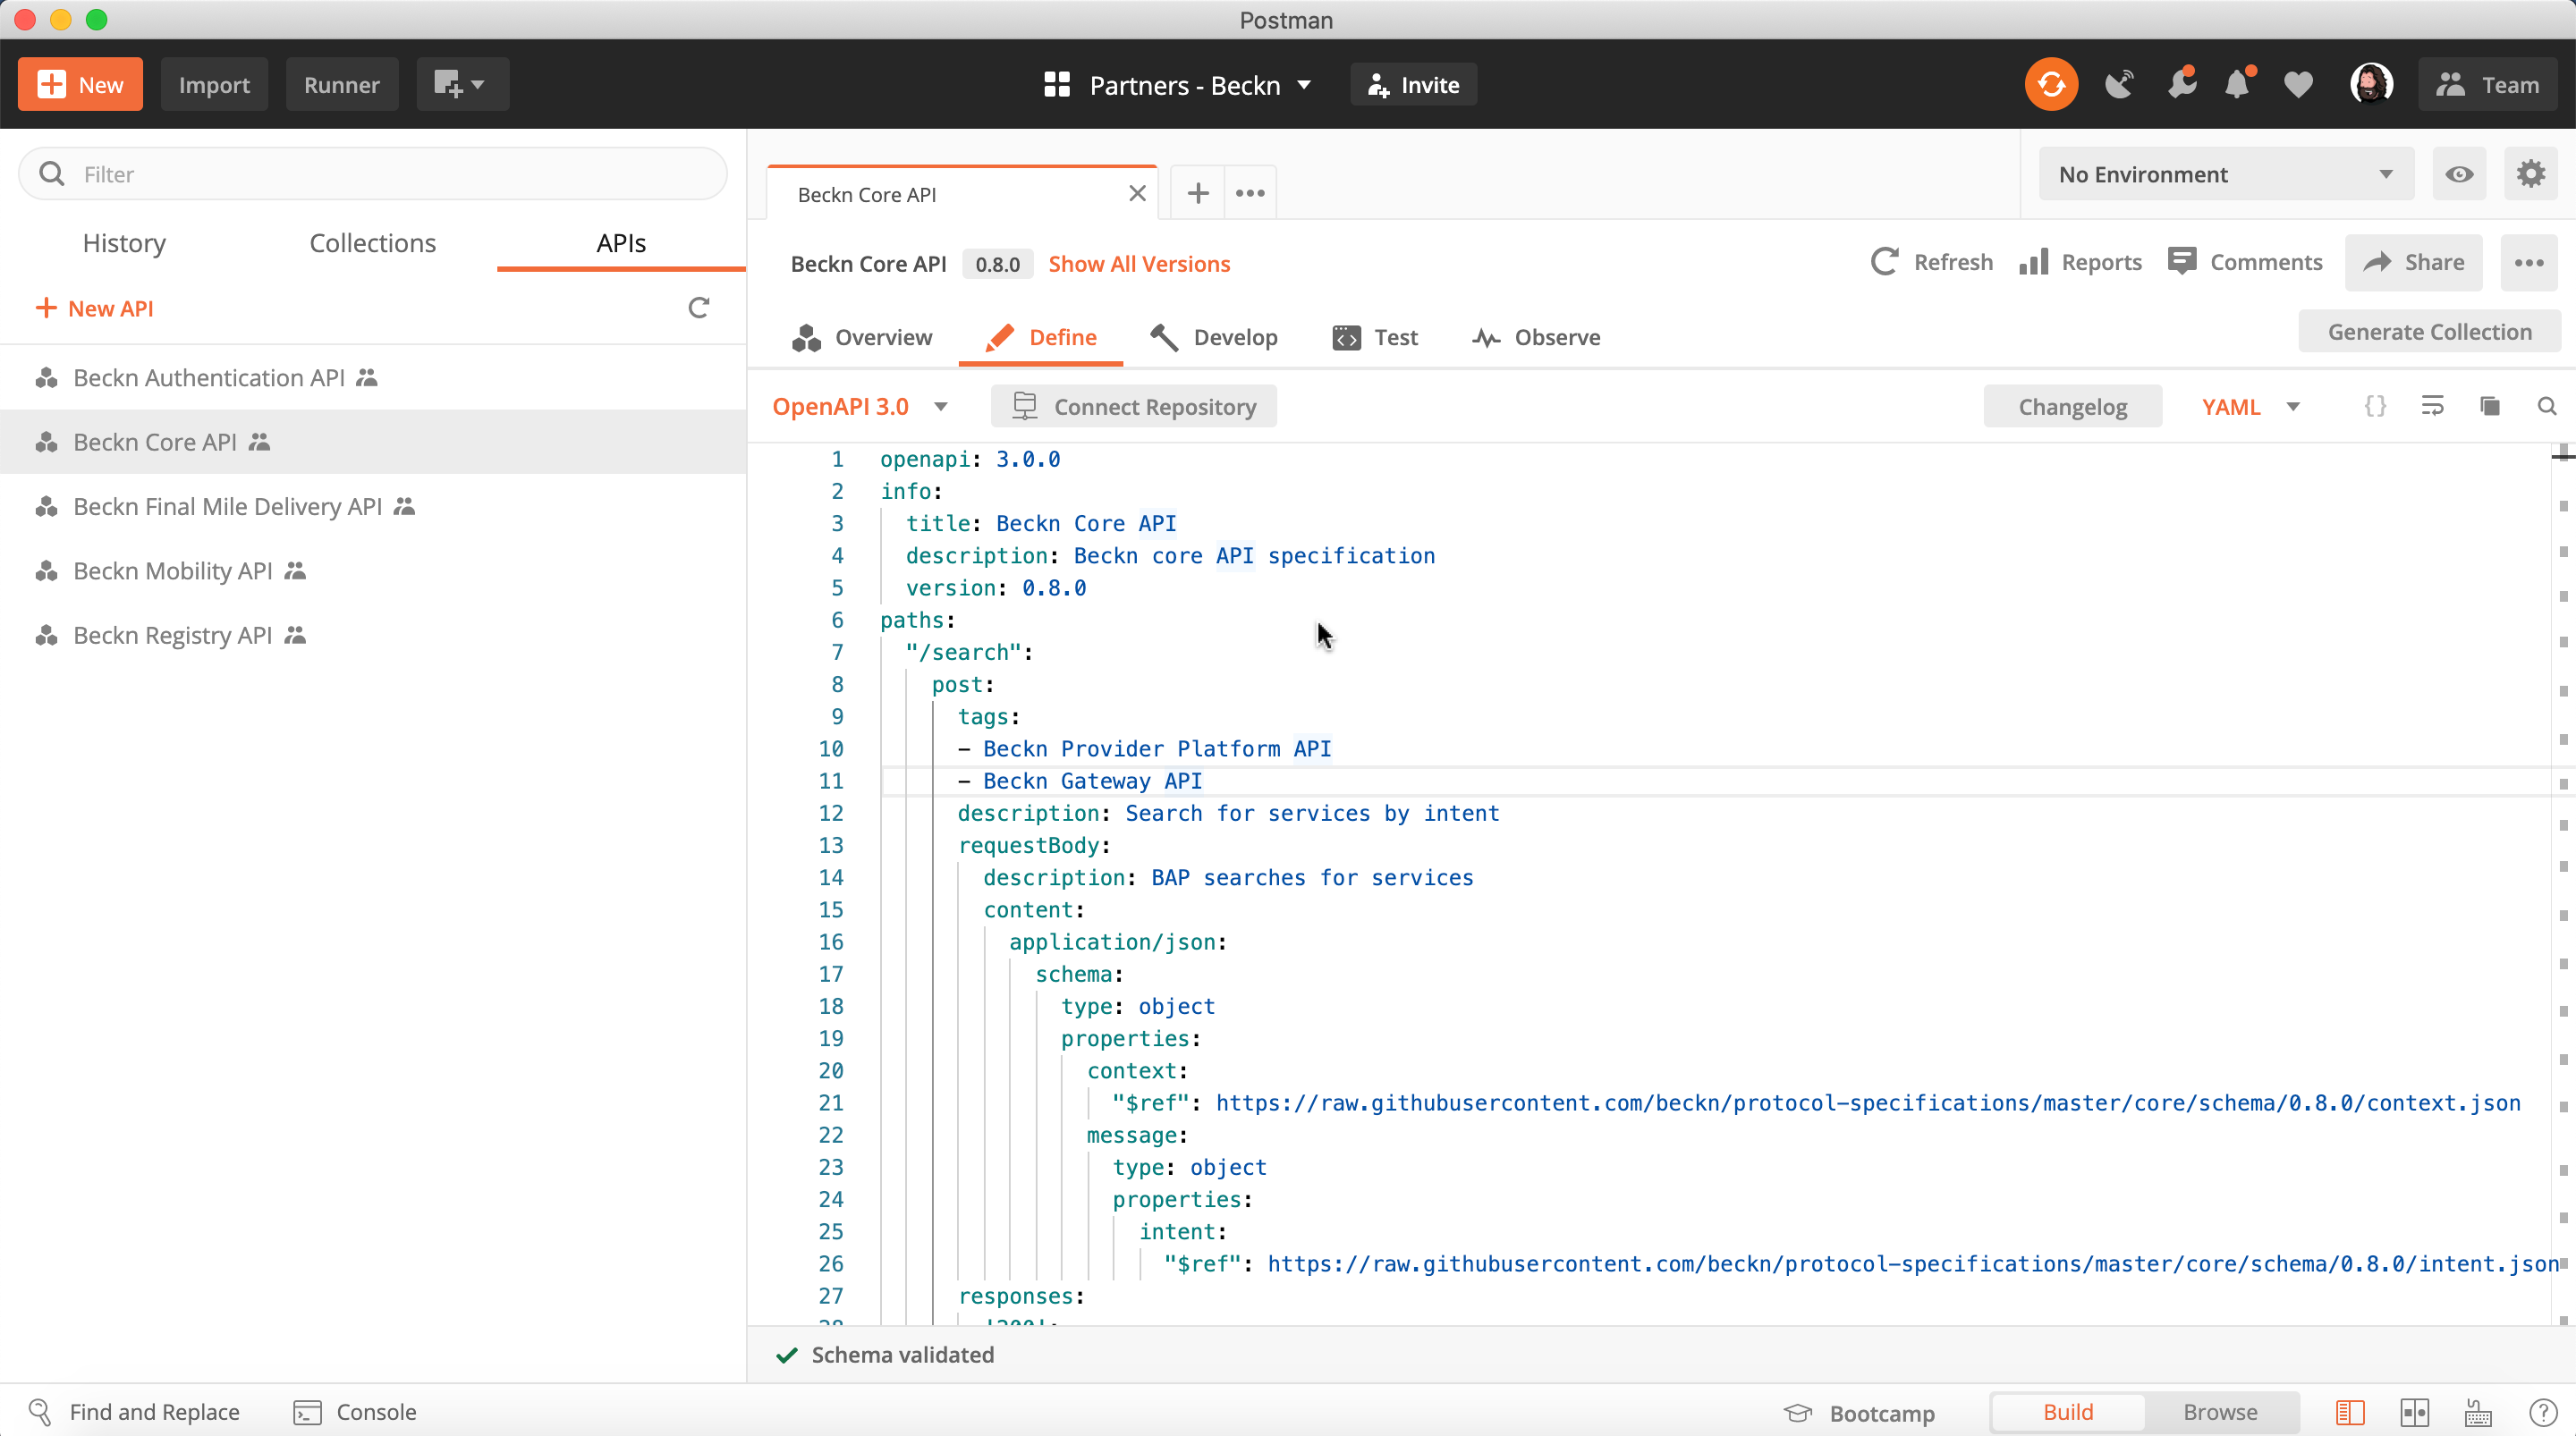Open the help question mark icon

(x=2542, y=1412)
